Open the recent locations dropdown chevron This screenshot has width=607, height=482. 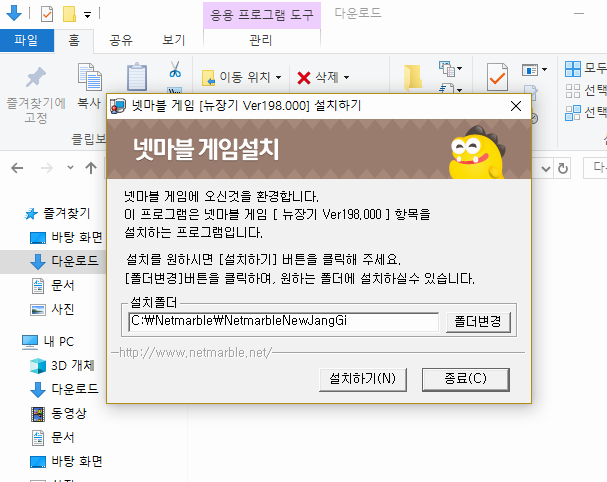pyautogui.click(x=70, y=167)
